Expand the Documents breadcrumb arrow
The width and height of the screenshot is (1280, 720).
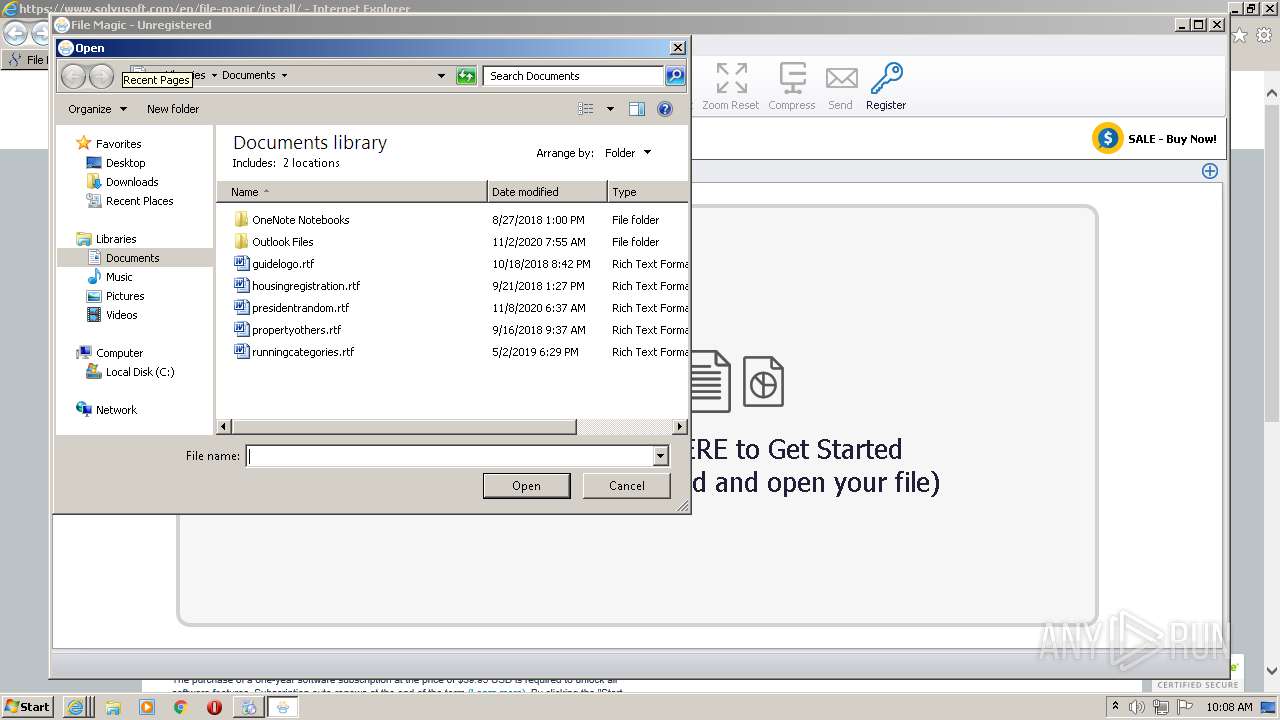(284, 76)
